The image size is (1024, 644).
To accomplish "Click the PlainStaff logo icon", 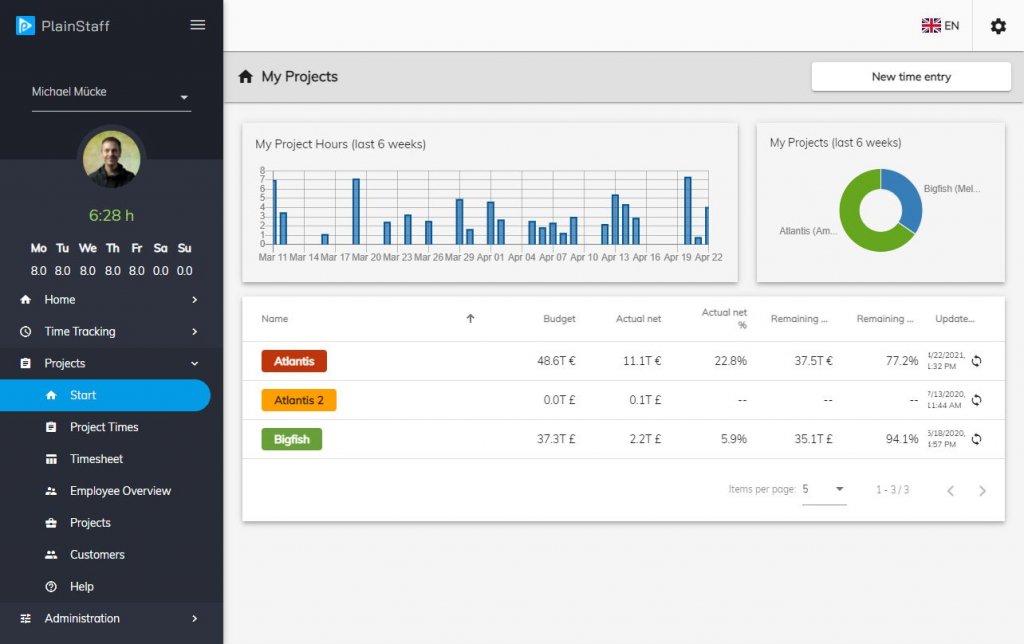I will pyautogui.click(x=25, y=25).
